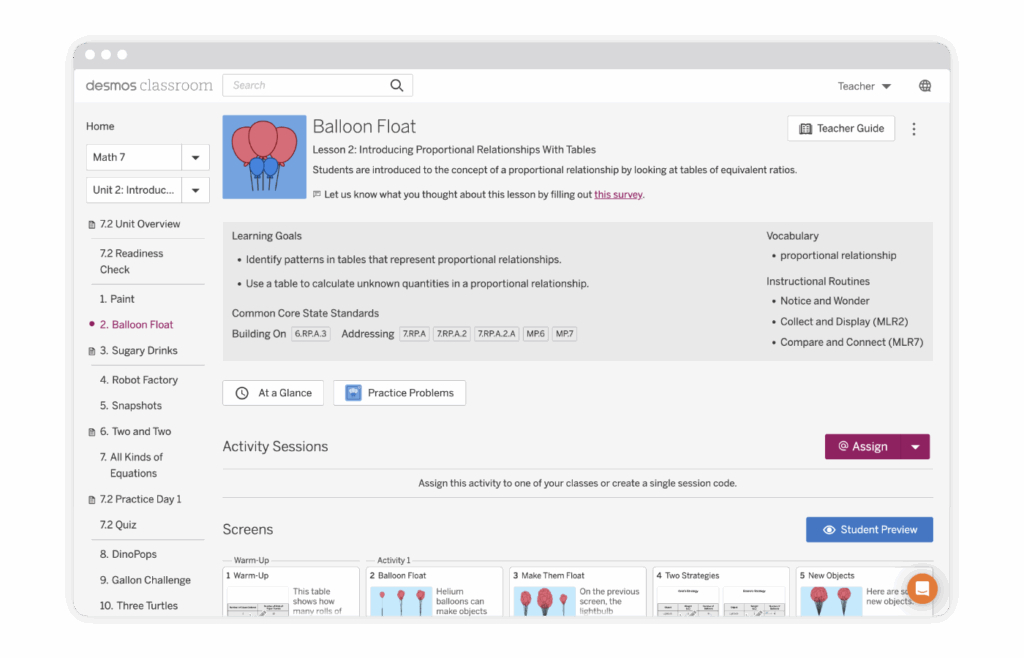The width and height of the screenshot is (1024, 658).
Task: Follow the this survey link
Action: pos(618,194)
